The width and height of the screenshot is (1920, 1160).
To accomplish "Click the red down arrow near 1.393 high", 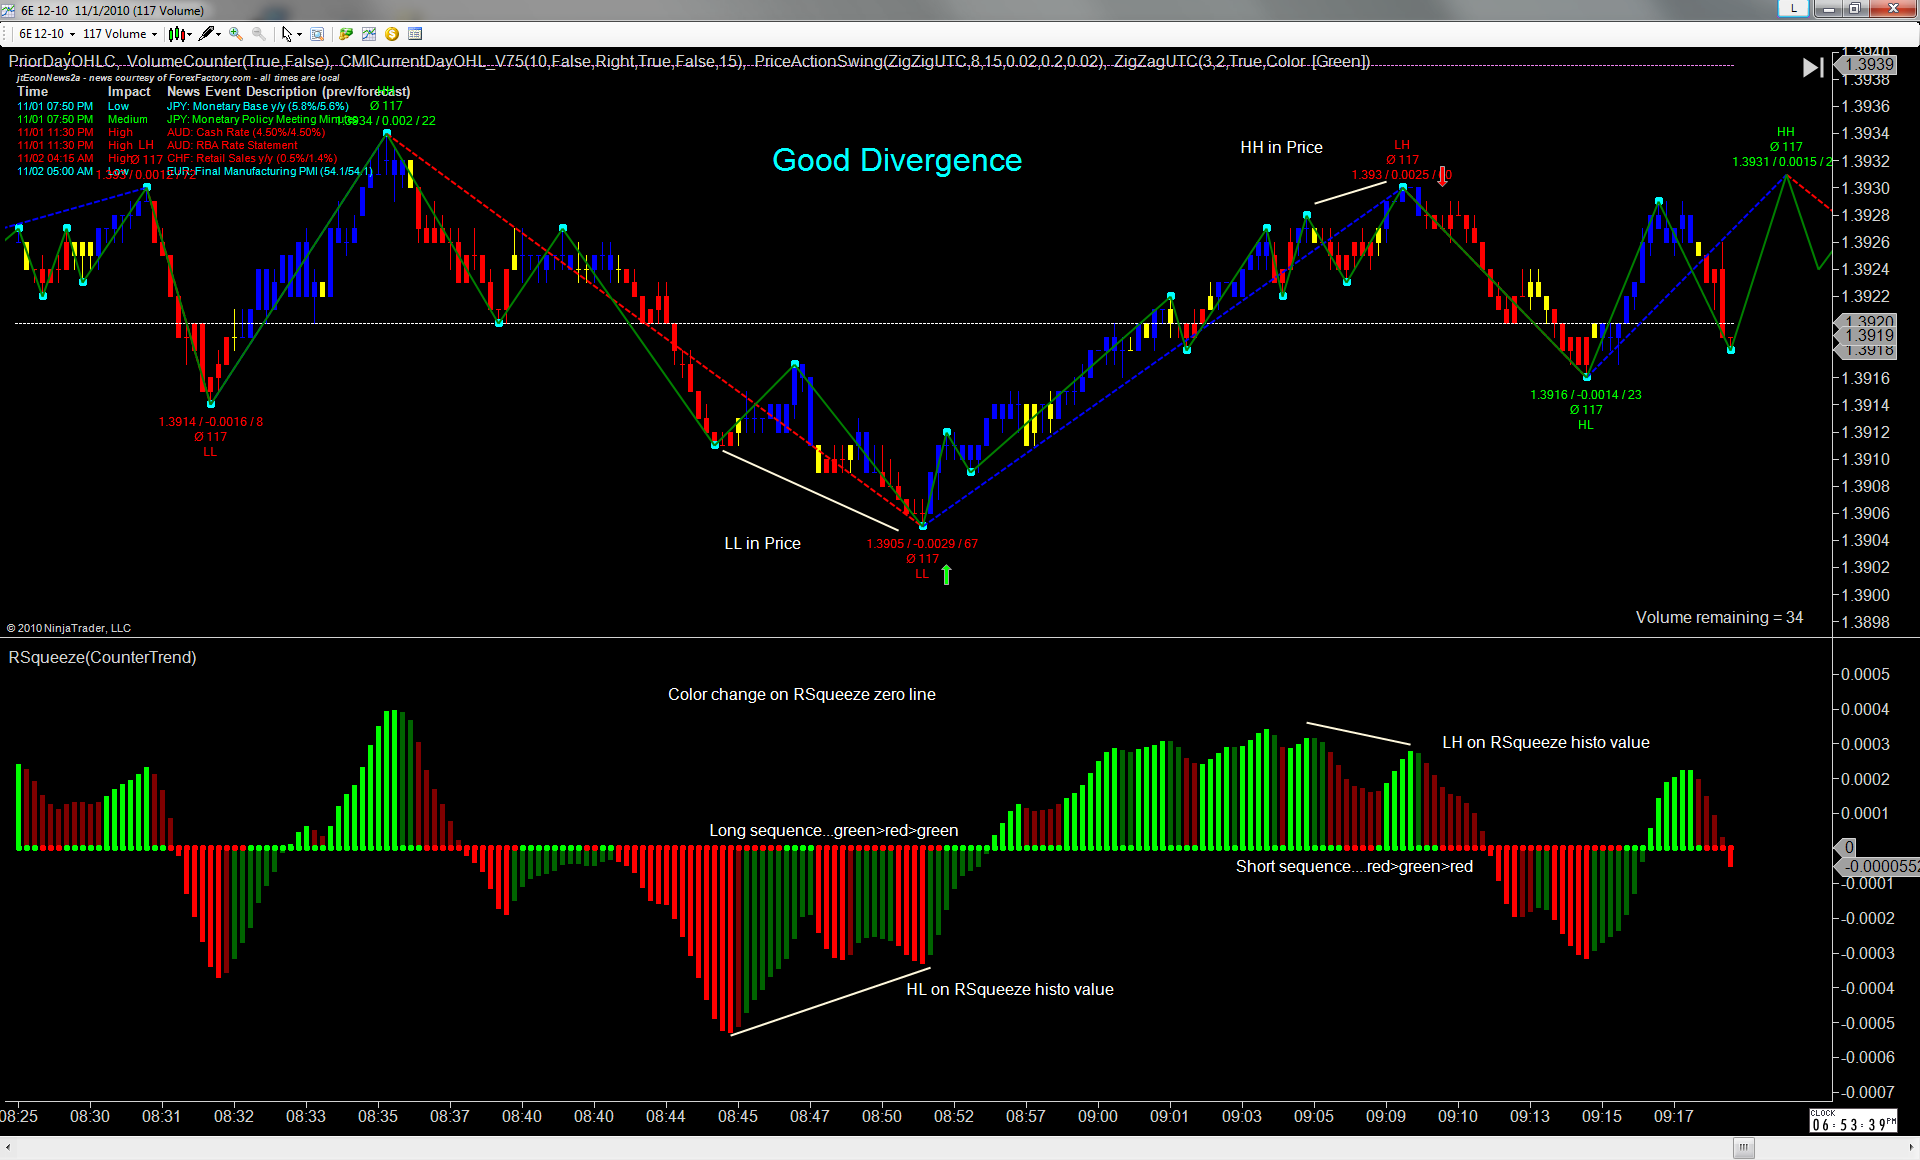I will [1442, 177].
